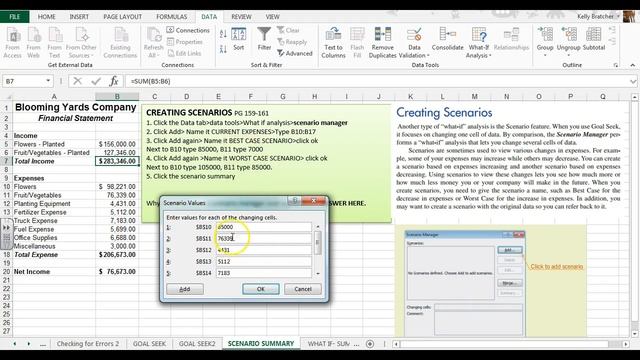Click Add in Scenario Values dialog
This screenshot has height=360, width=640.
click(185, 289)
